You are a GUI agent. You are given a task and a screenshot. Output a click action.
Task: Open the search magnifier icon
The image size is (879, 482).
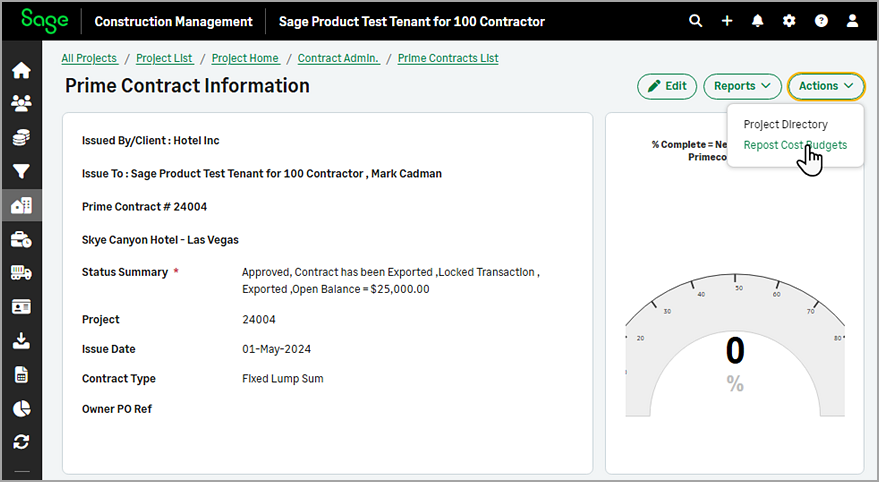[695, 21]
